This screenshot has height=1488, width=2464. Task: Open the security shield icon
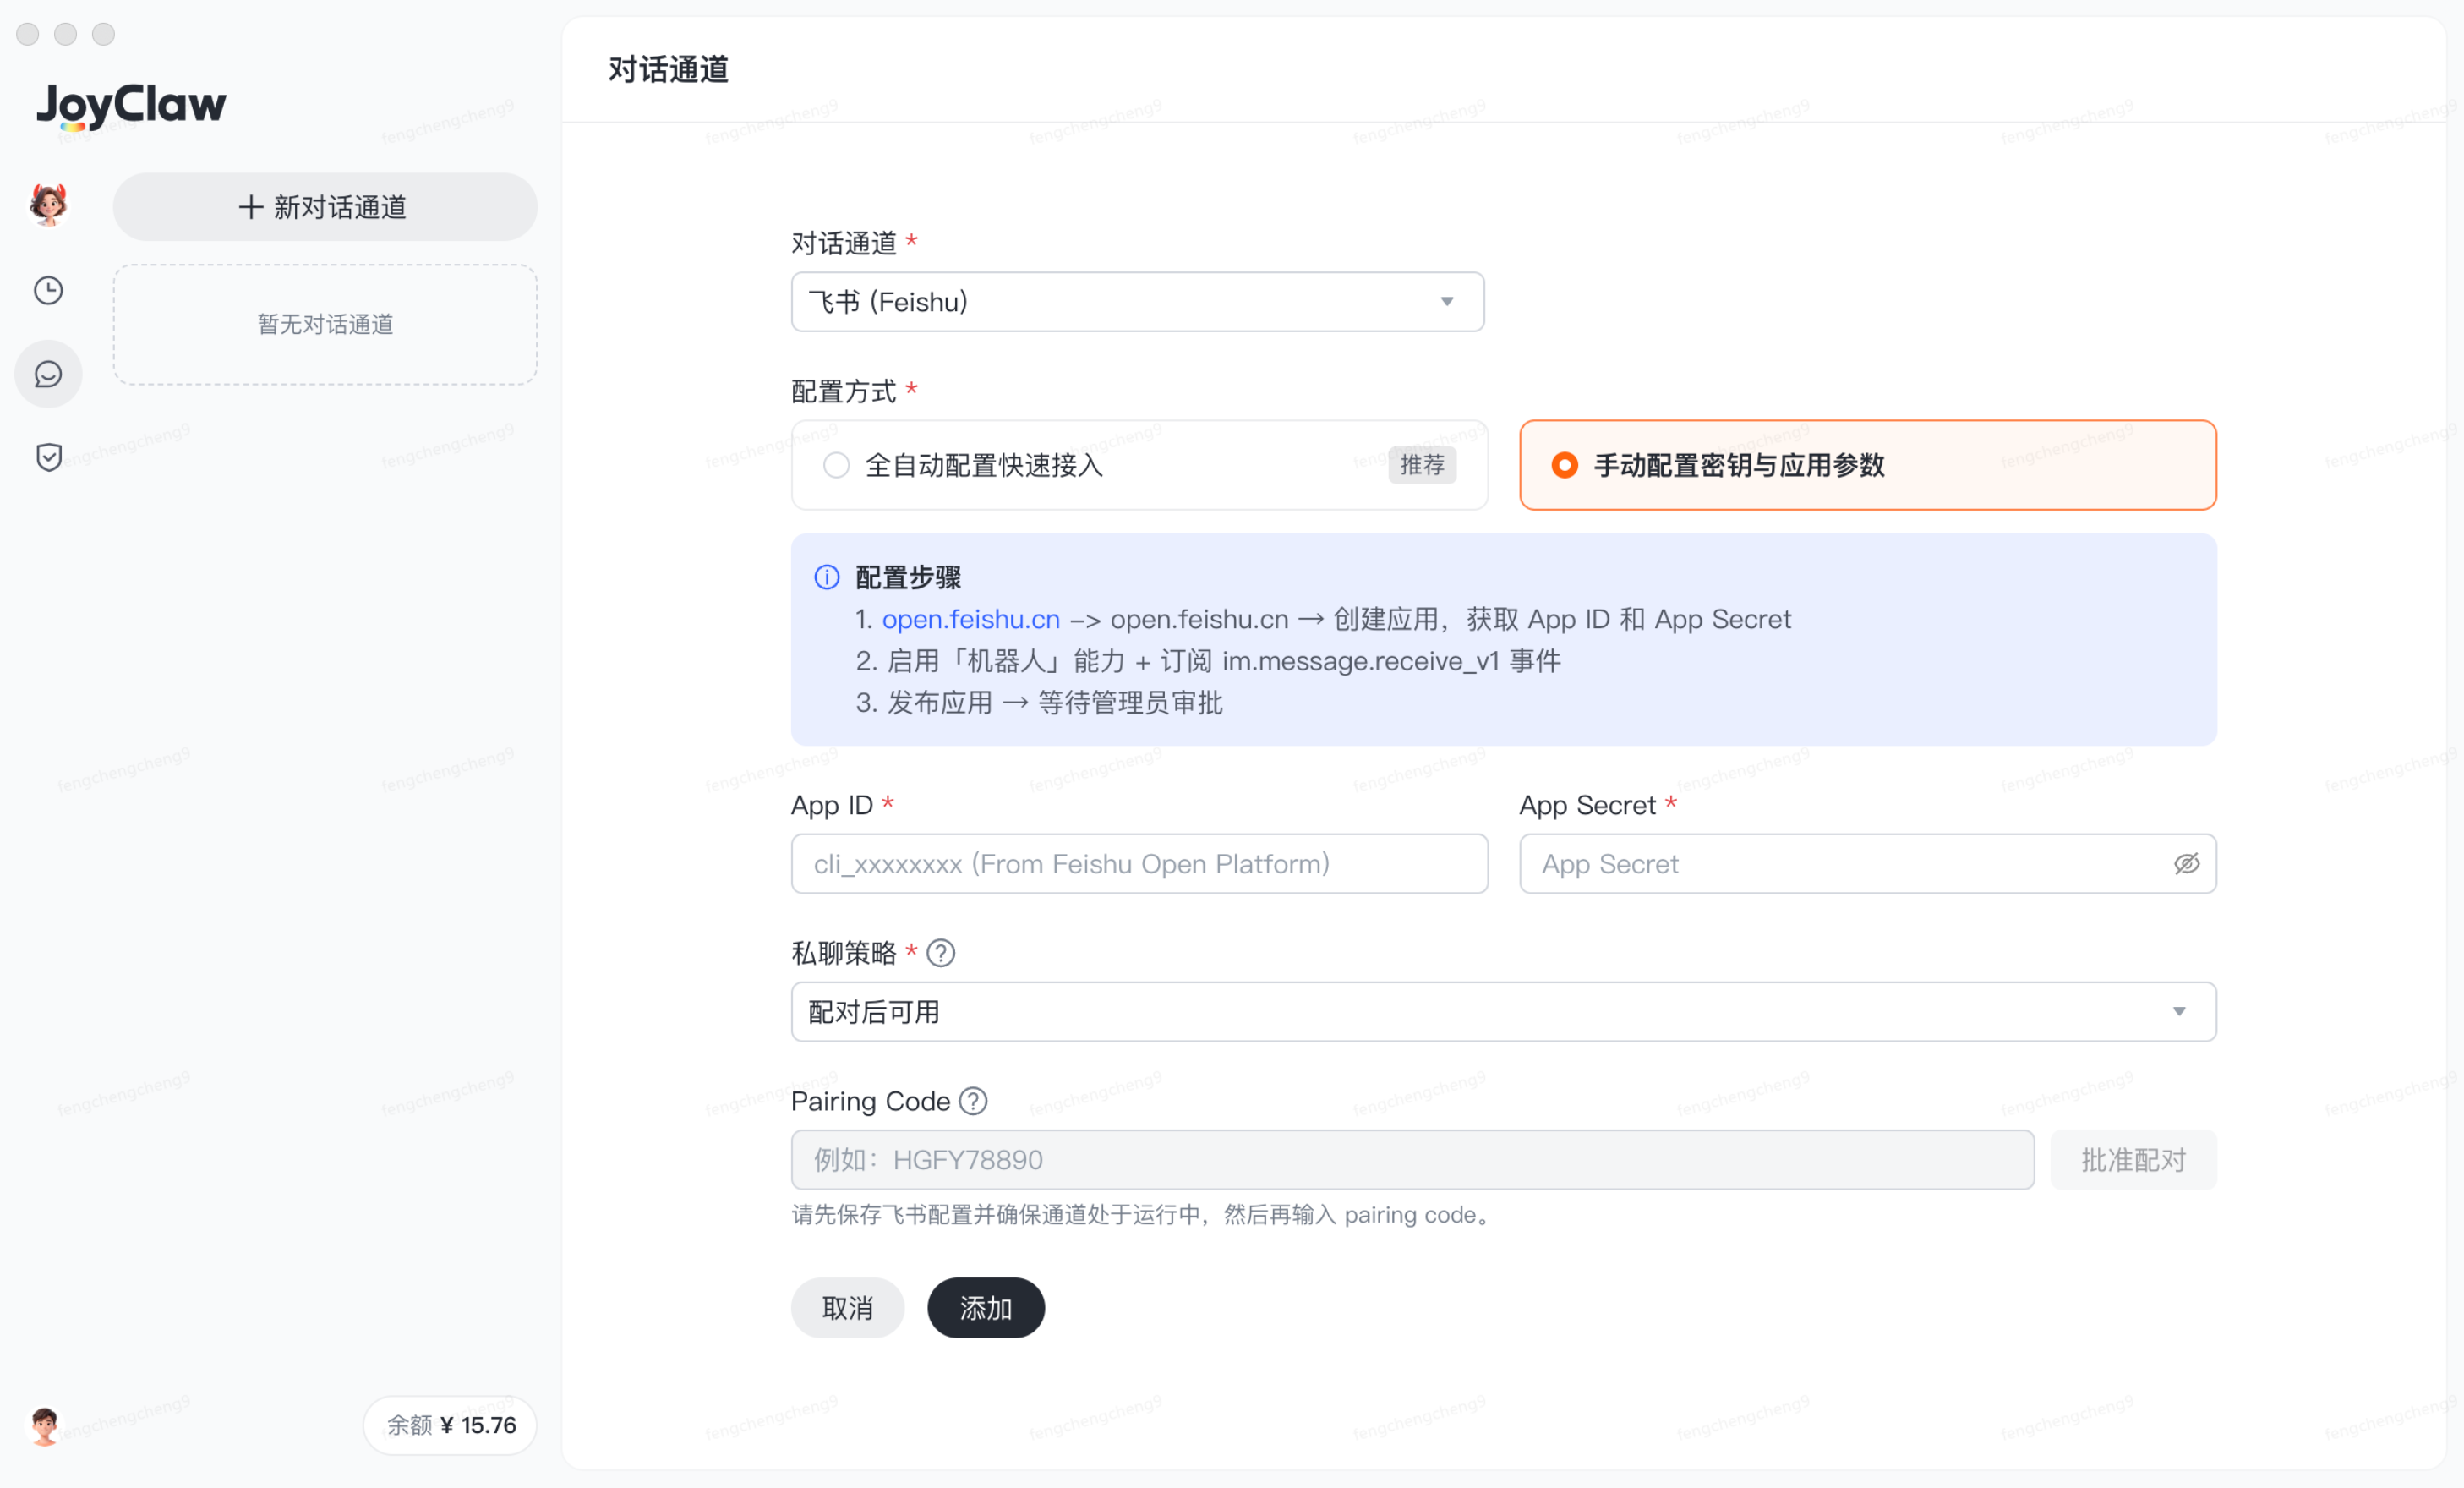point(48,457)
